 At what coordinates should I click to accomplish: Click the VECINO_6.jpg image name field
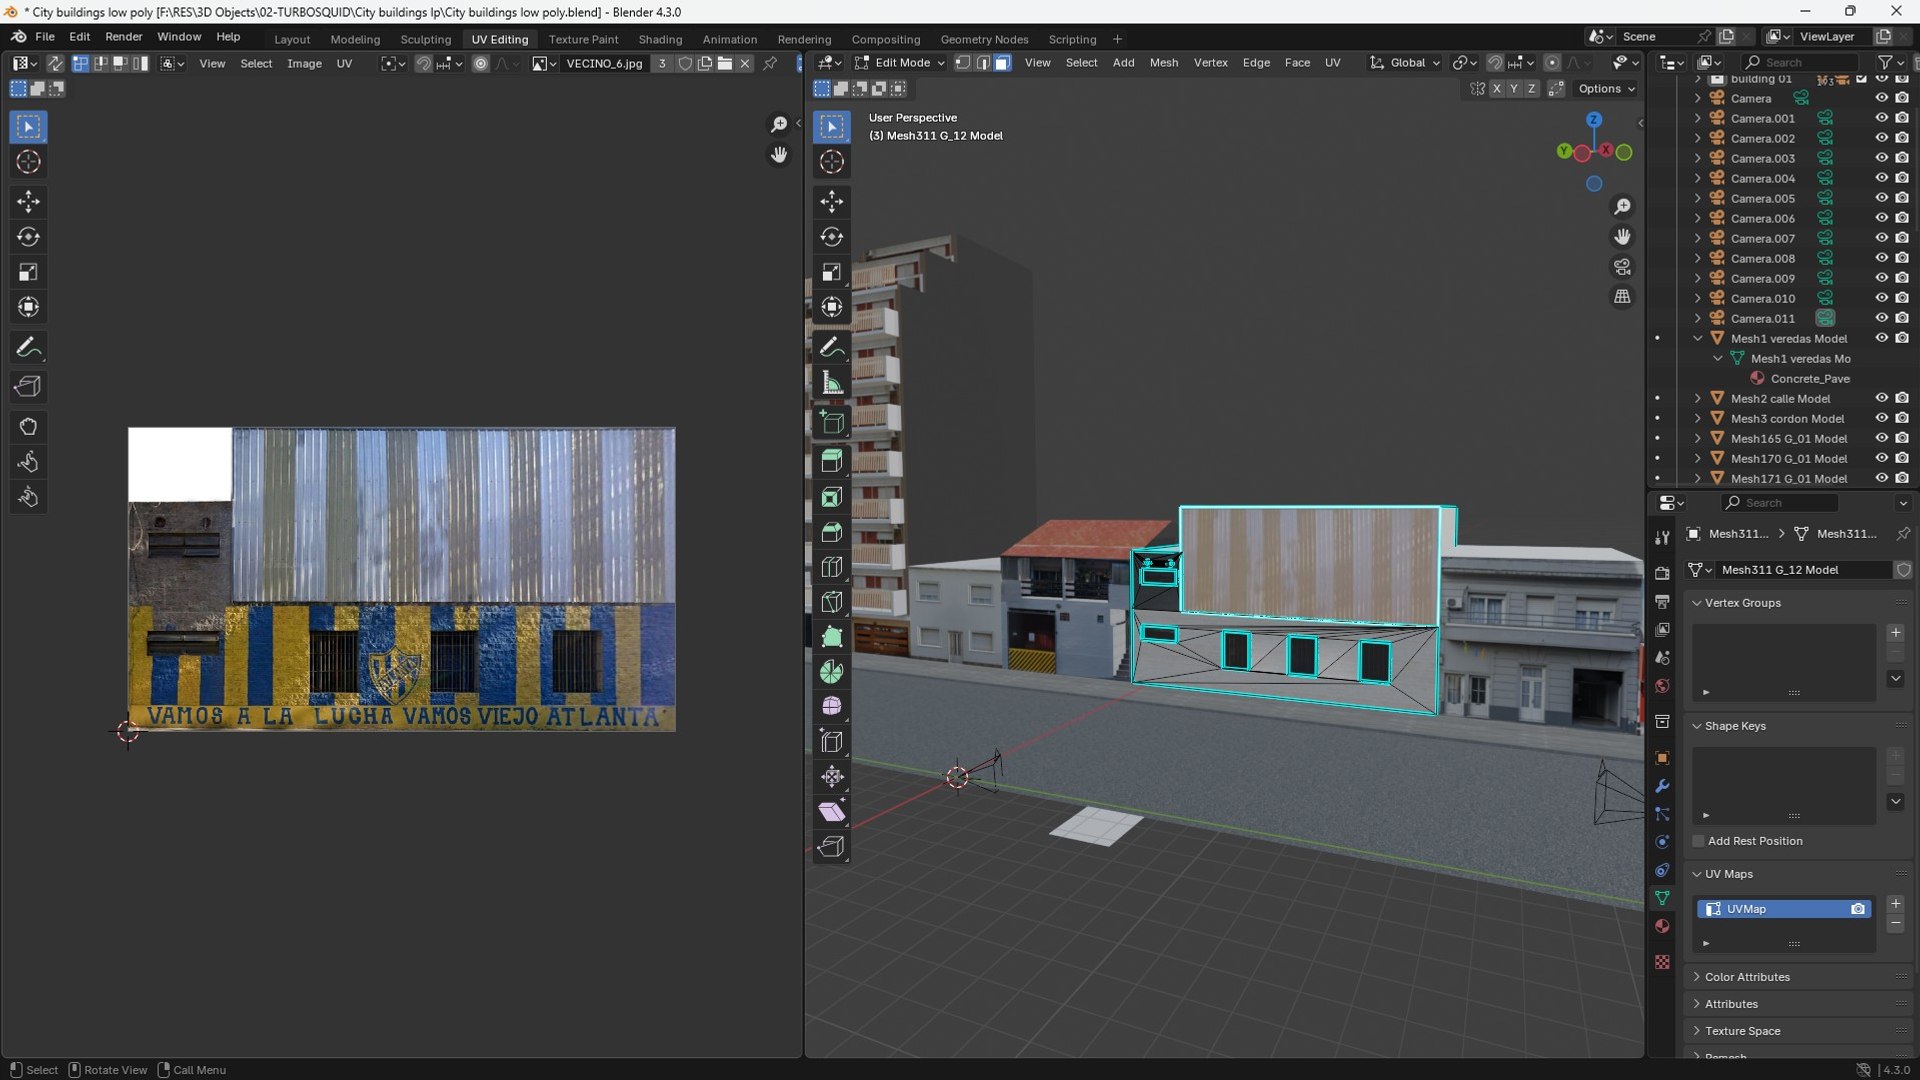click(x=604, y=64)
